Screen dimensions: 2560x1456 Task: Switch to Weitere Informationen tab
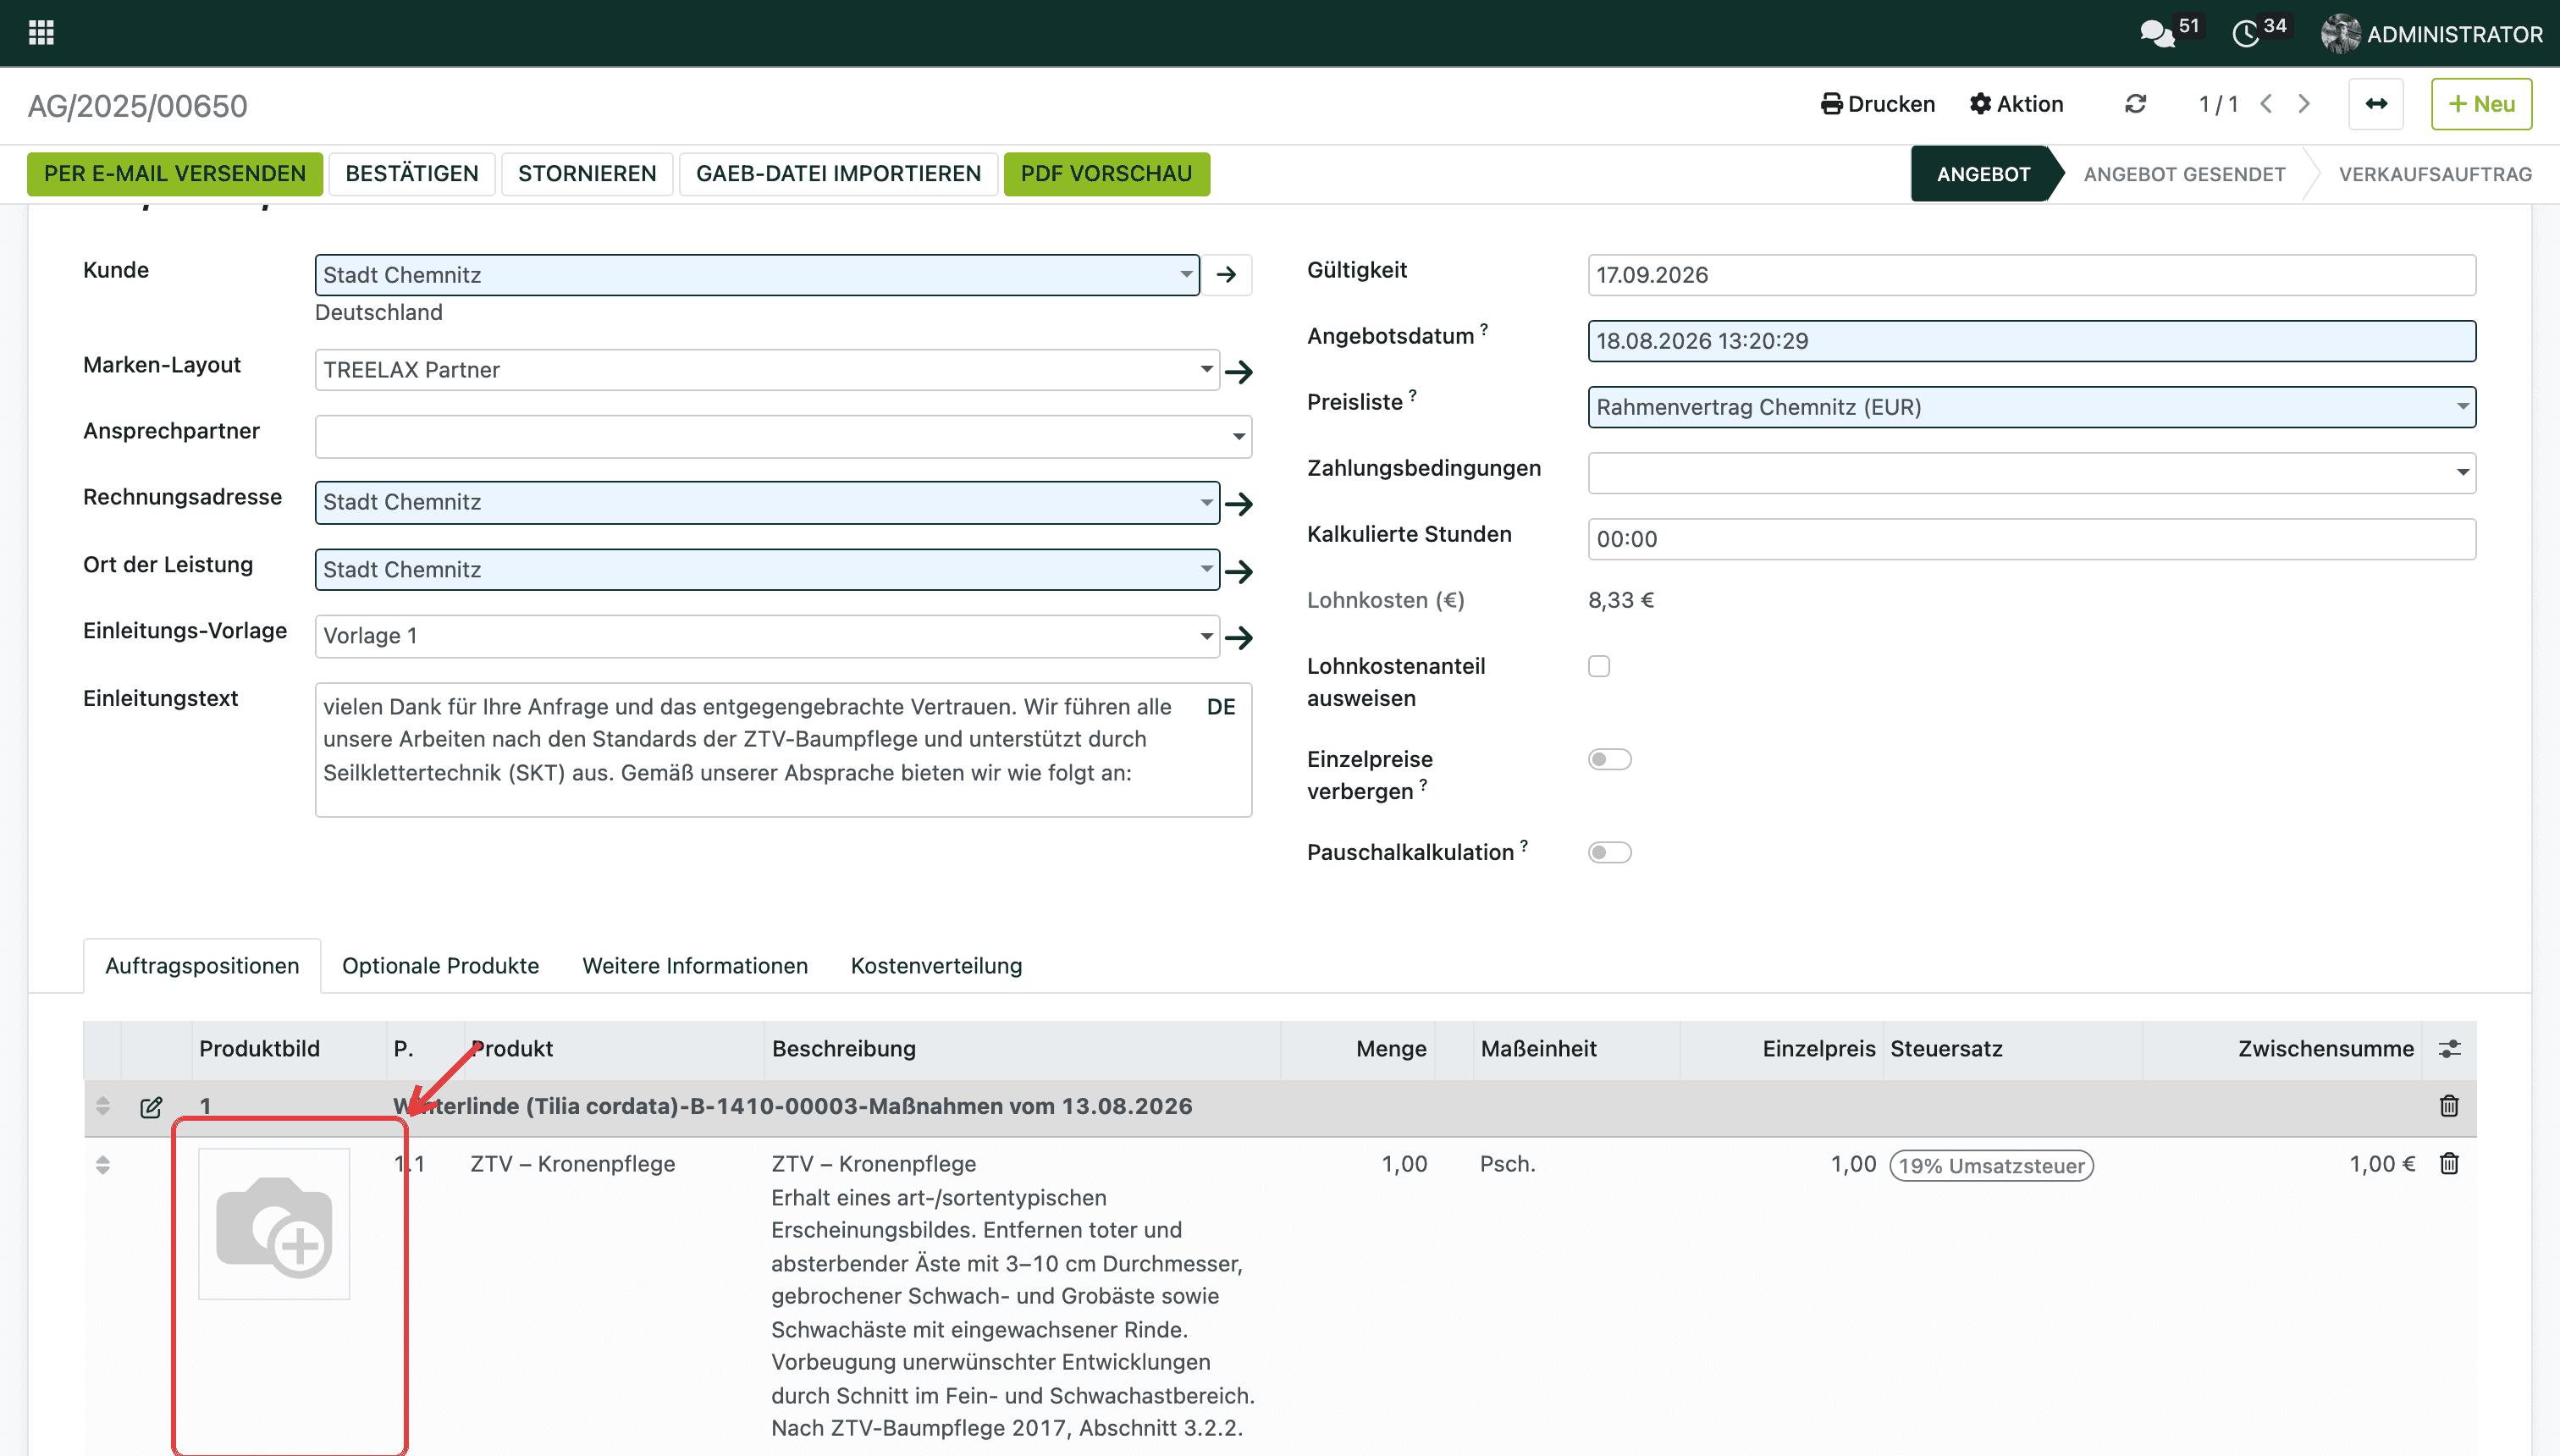(695, 966)
